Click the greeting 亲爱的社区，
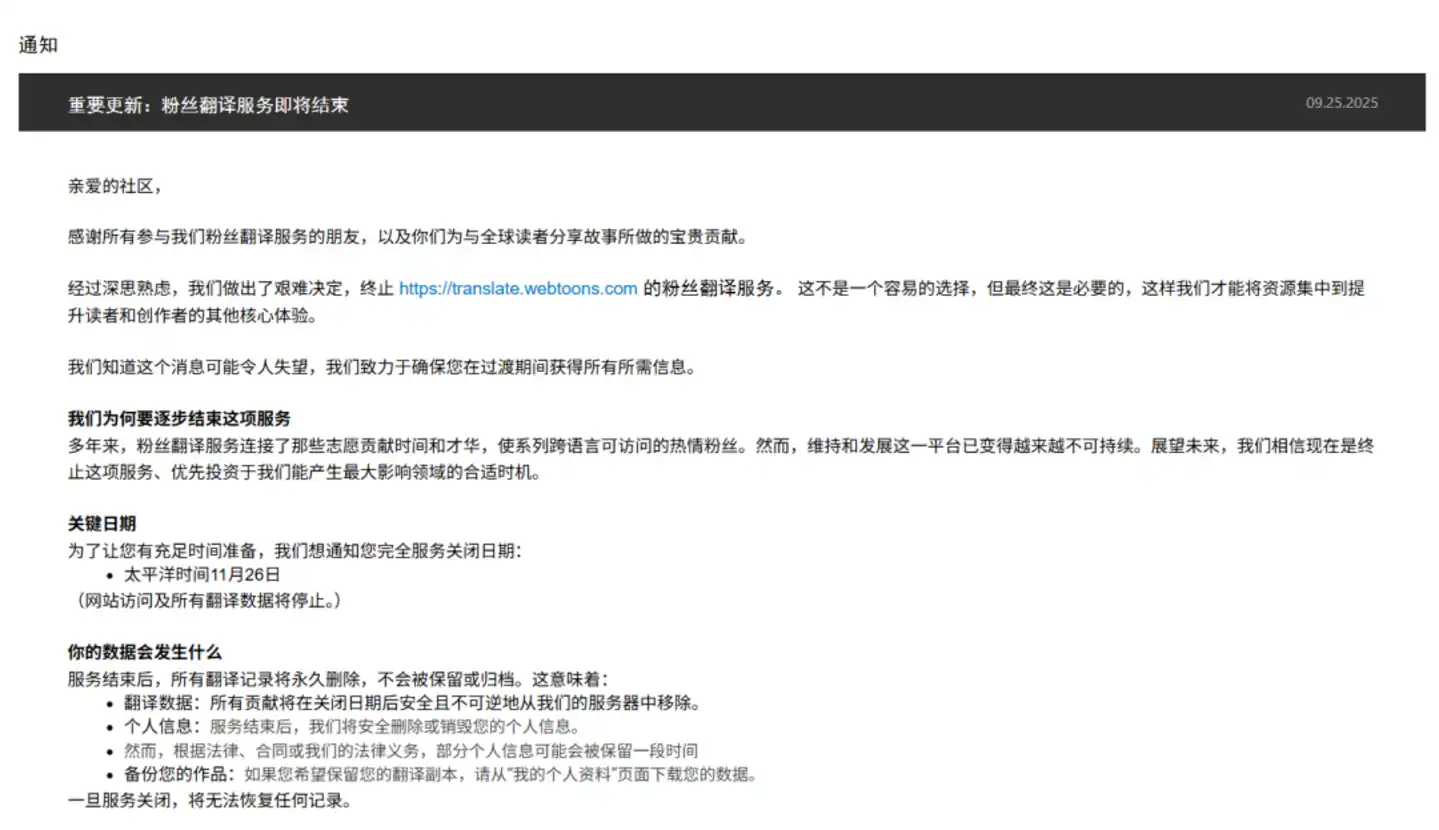1439x830 pixels. point(115,186)
